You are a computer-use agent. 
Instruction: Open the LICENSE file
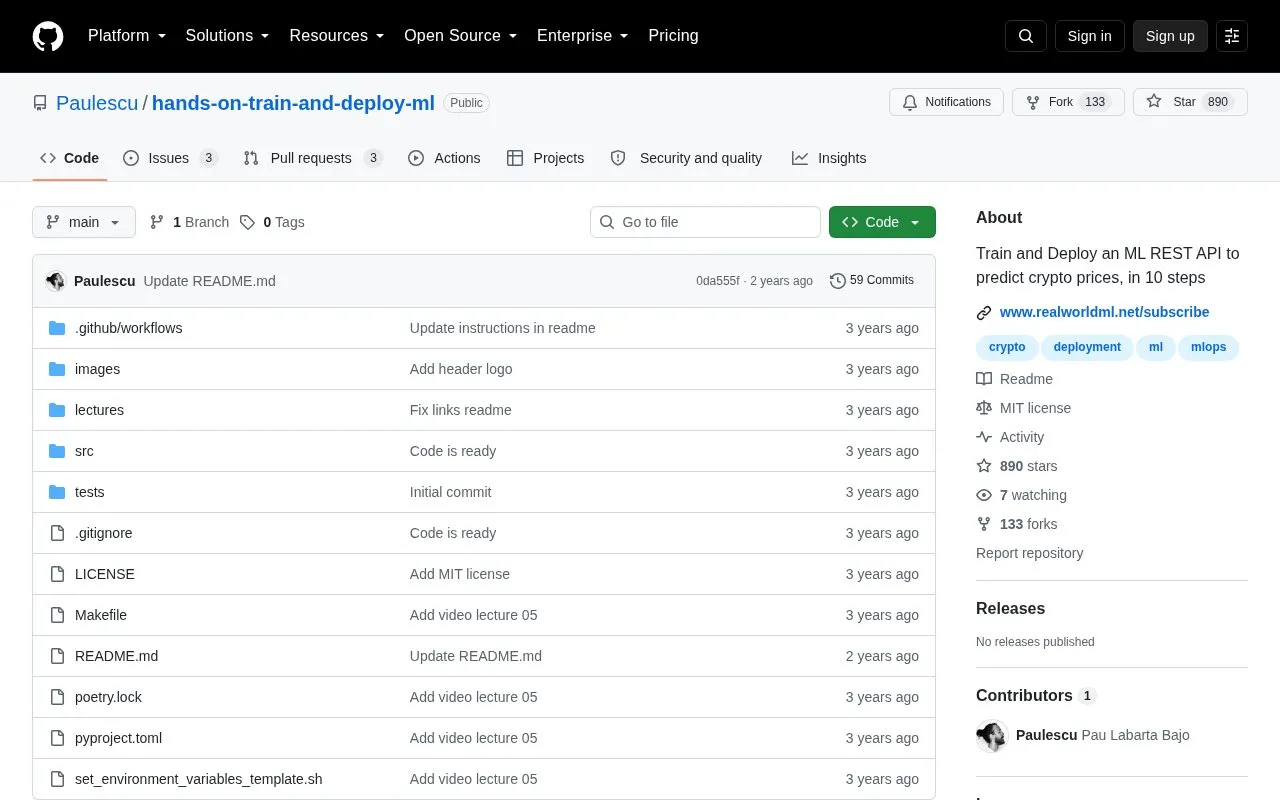point(105,574)
